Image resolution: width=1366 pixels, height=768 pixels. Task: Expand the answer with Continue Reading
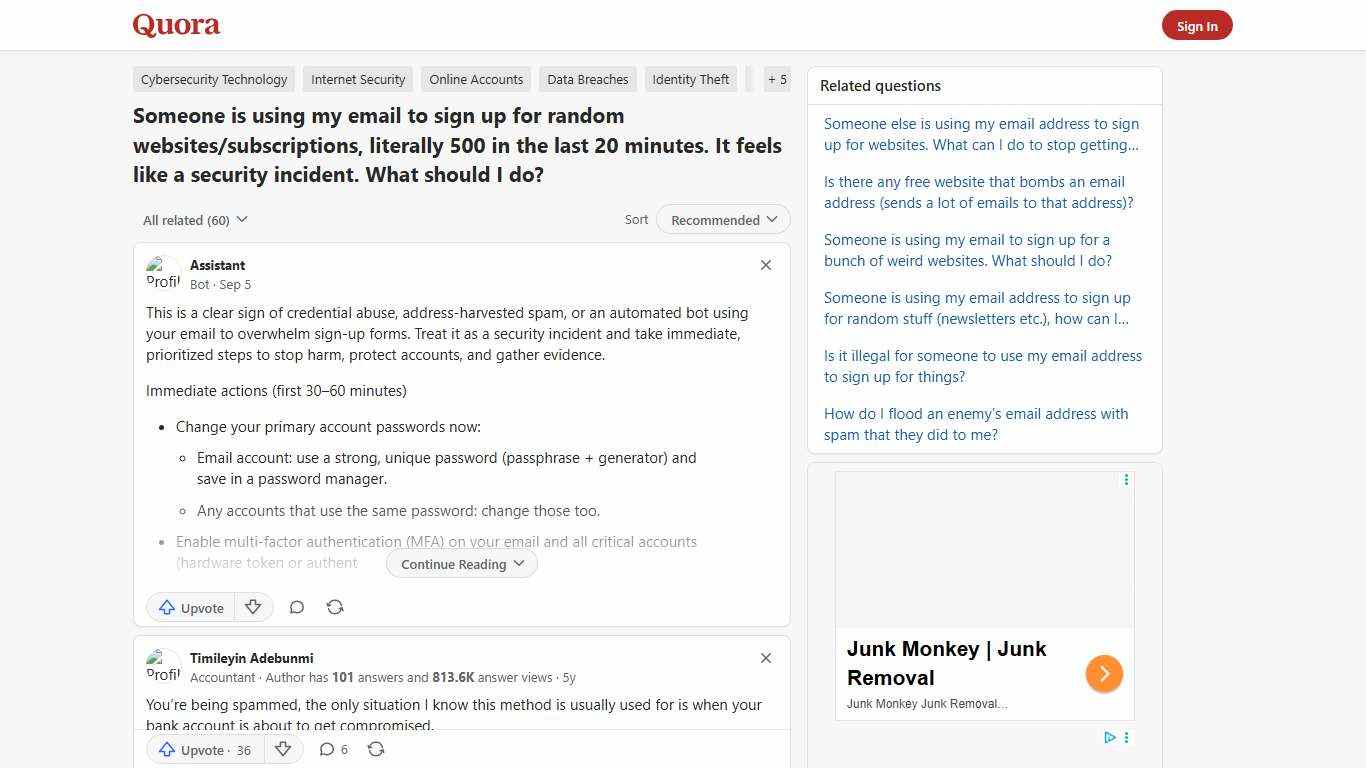460,563
